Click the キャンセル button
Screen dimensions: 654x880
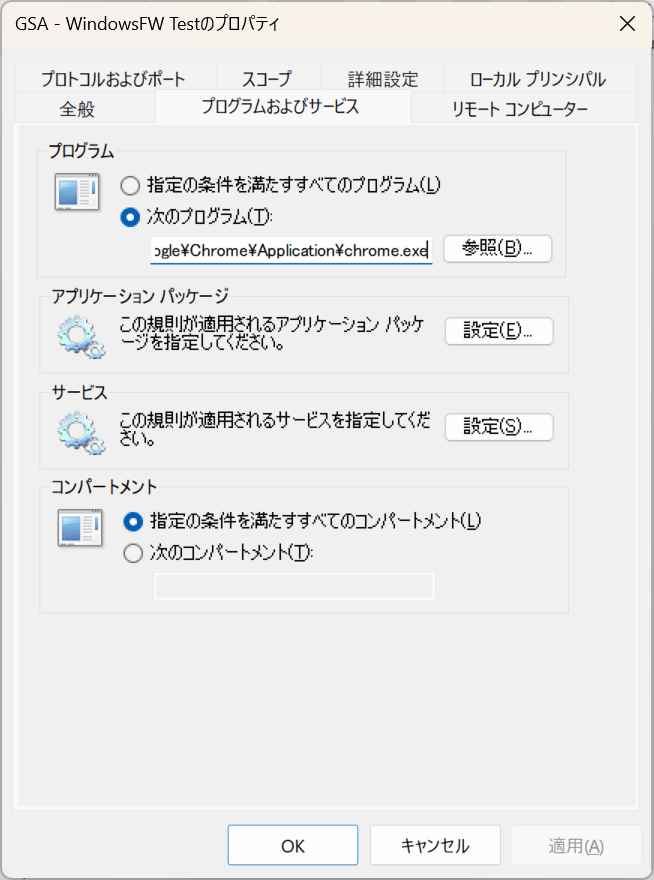[435, 845]
